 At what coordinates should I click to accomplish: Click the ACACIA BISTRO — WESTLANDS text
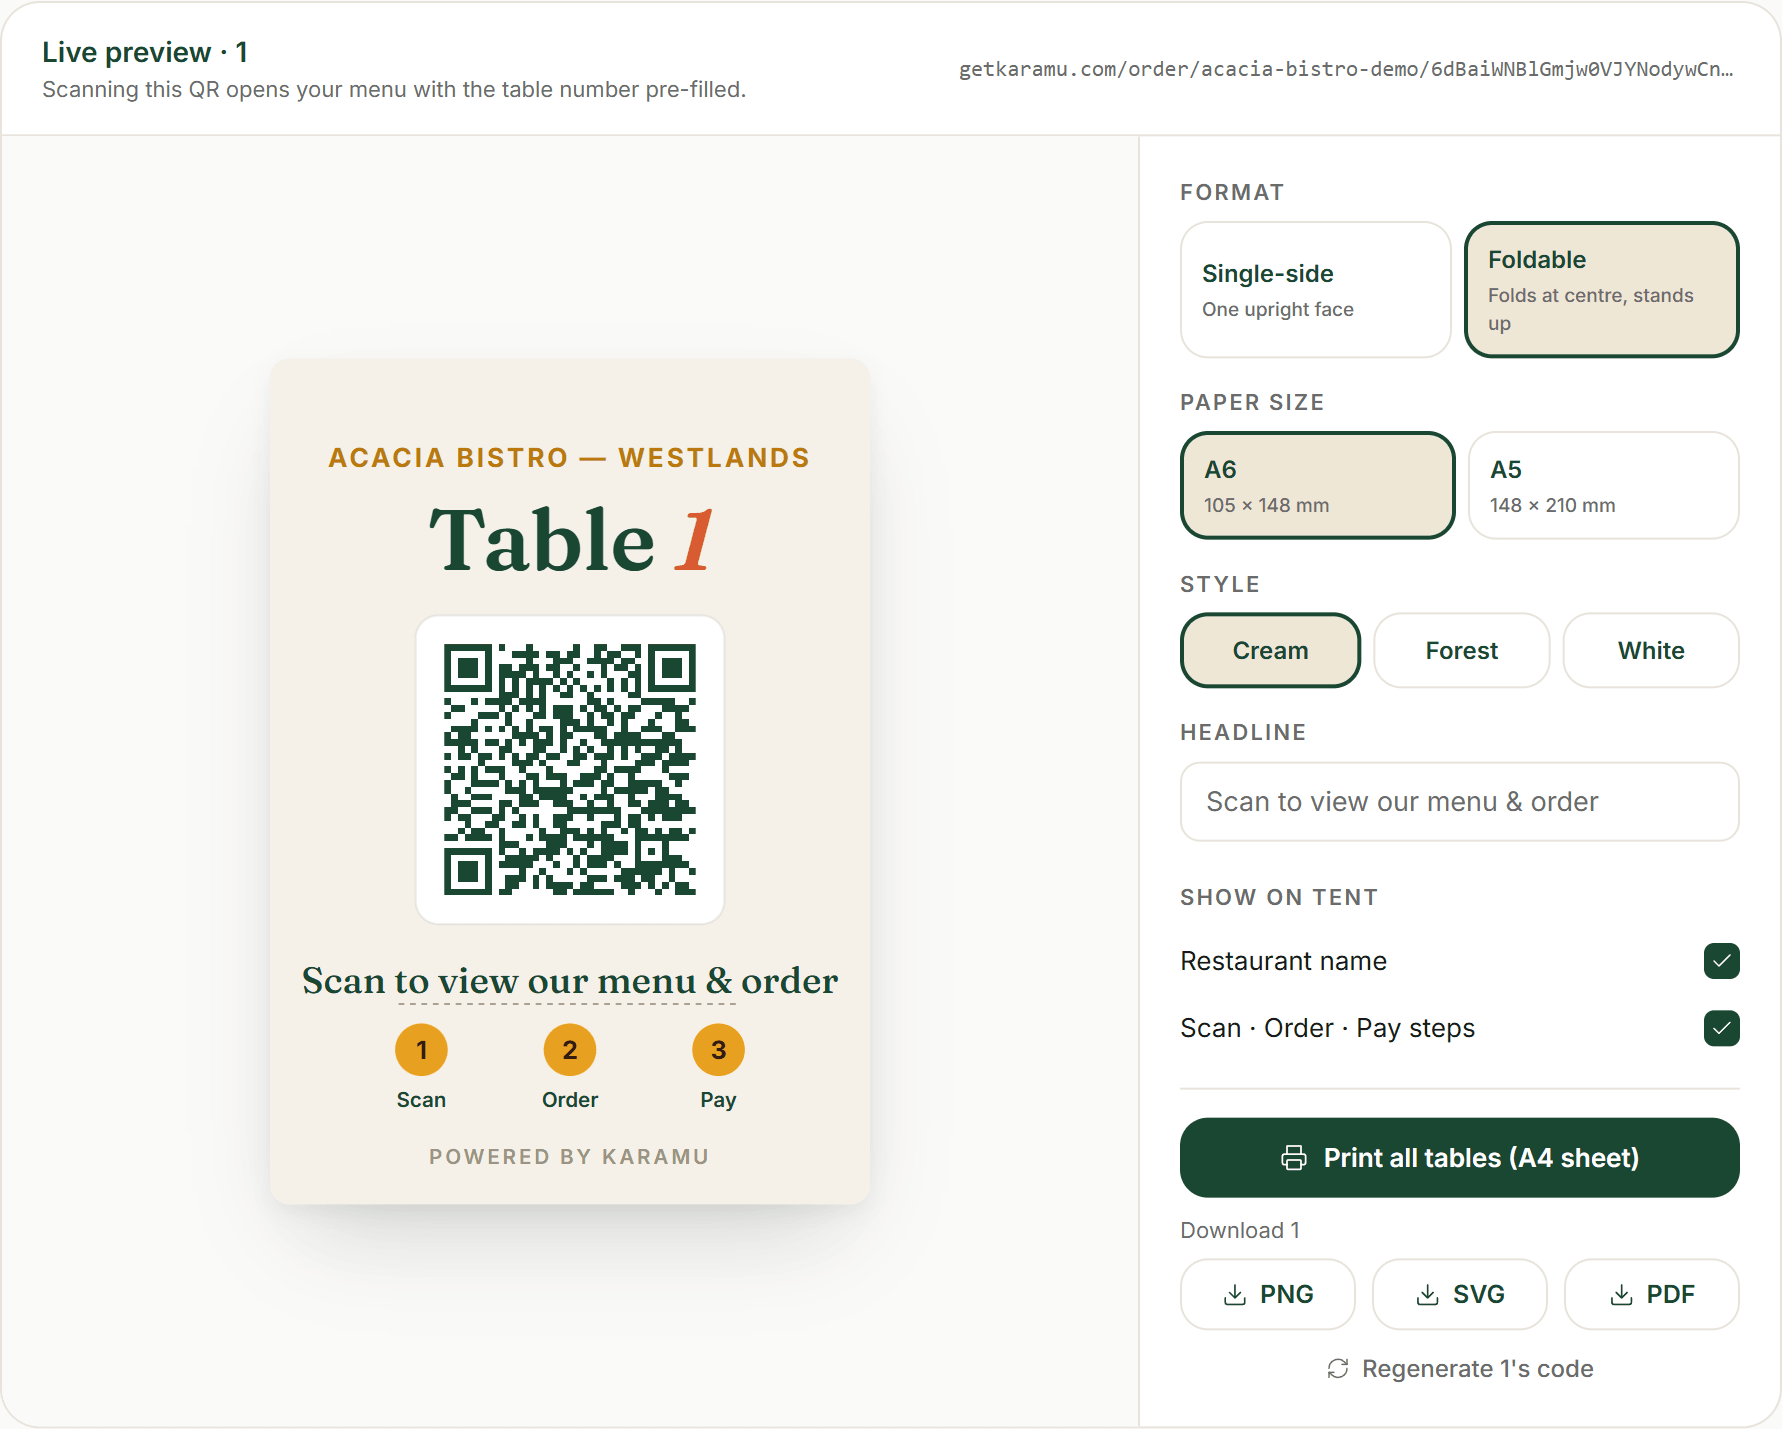point(569,458)
